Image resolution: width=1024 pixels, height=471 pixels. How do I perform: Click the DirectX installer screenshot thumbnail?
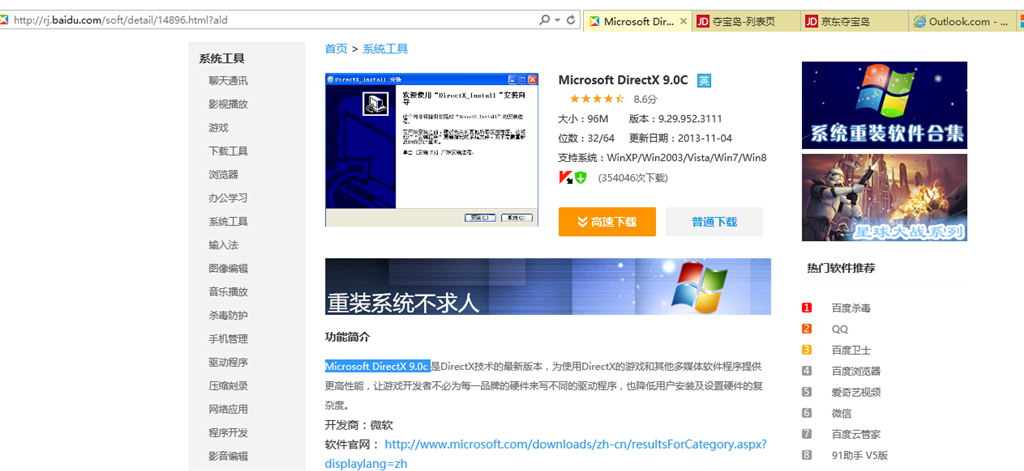[x=432, y=150]
